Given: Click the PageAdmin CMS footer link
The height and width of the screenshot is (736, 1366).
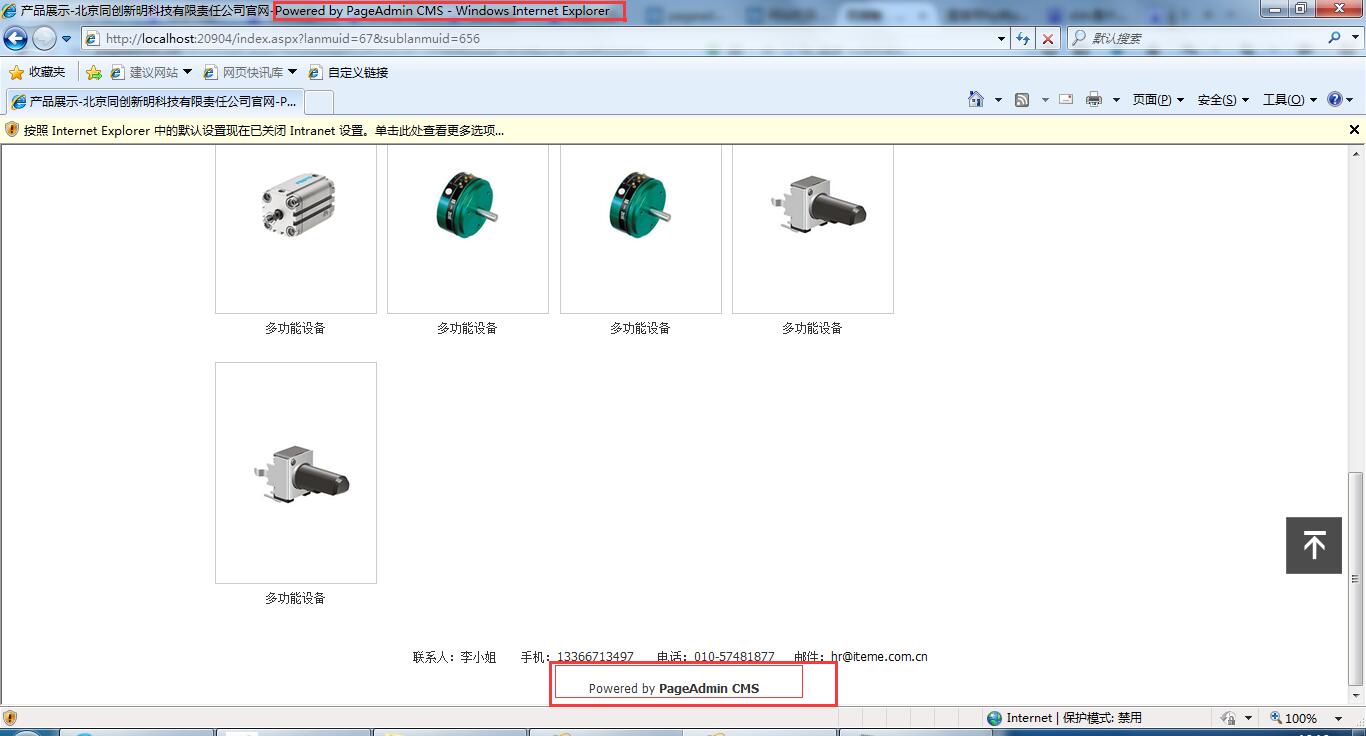Looking at the screenshot, I should (x=708, y=688).
